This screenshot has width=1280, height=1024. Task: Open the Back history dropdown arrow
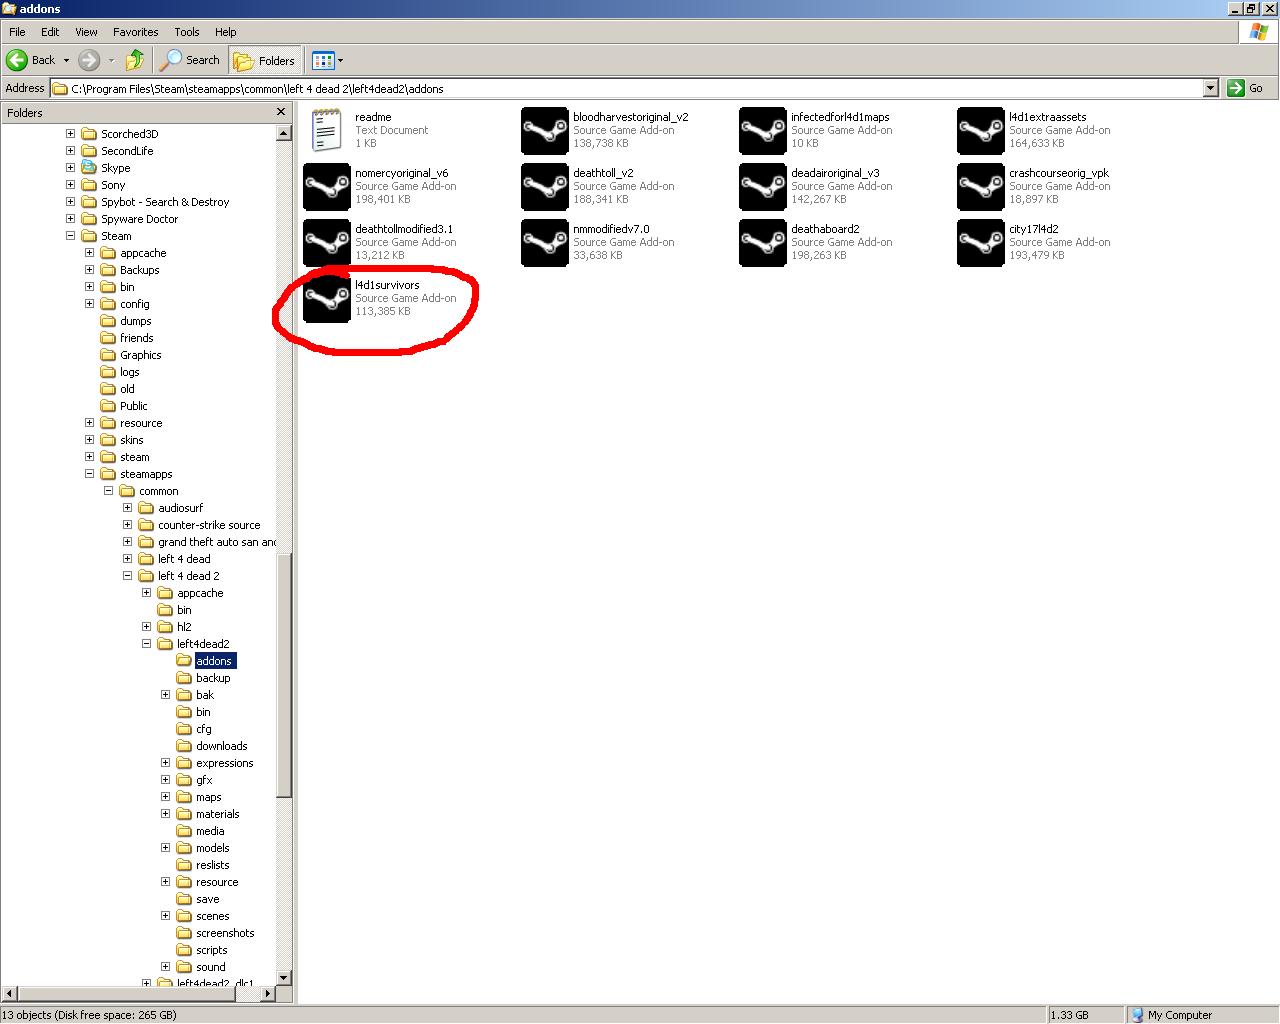(x=66, y=60)
